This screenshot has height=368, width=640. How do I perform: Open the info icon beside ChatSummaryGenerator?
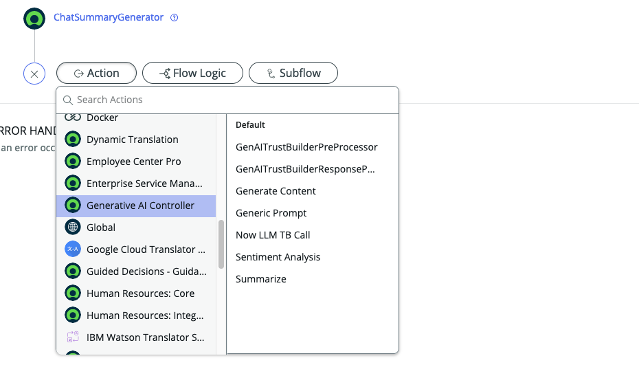coord(174,18)
